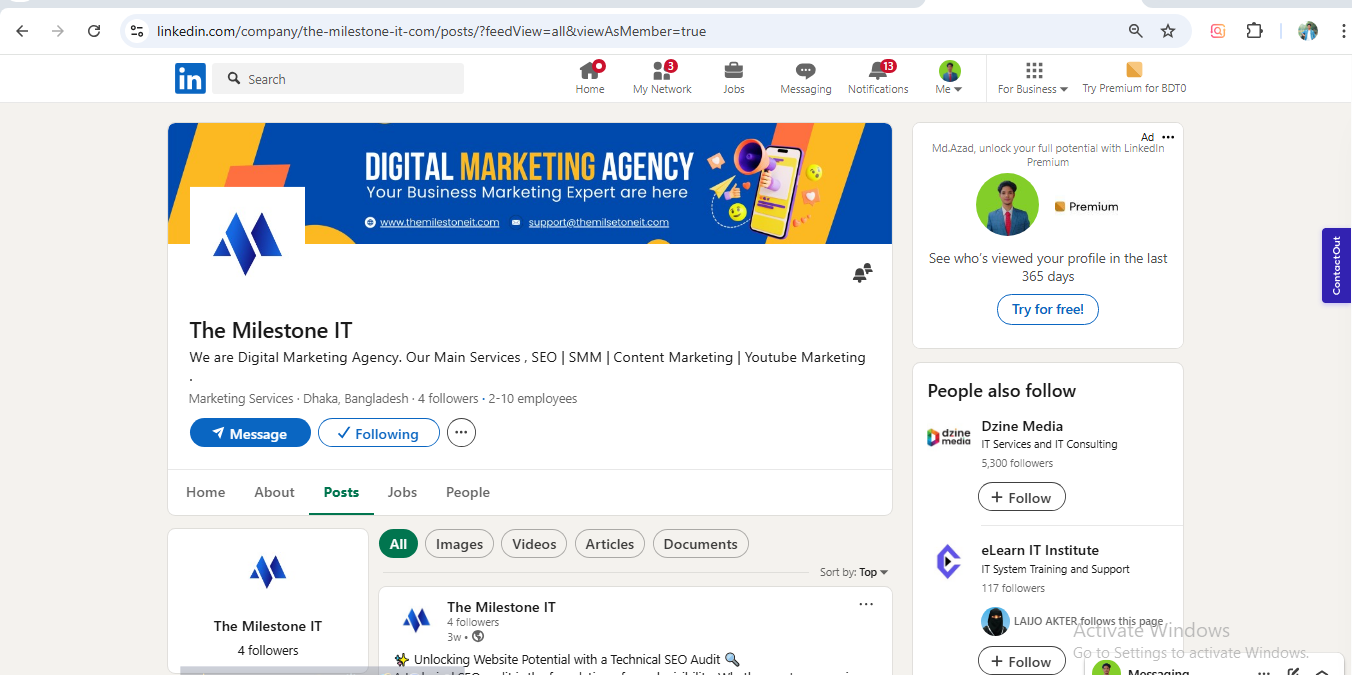
Task: Follow Dzine Media
Action: click(x=1021, y=497)
